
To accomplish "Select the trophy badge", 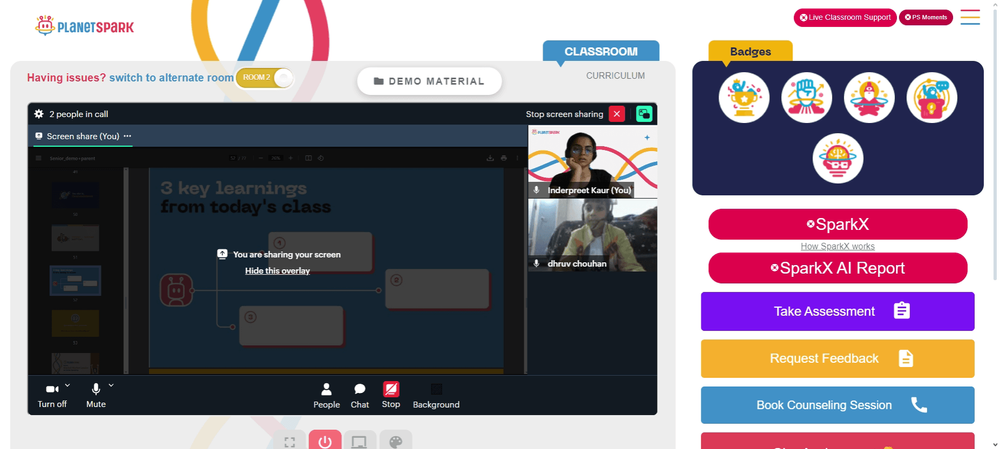I will [x=744, y=98].
